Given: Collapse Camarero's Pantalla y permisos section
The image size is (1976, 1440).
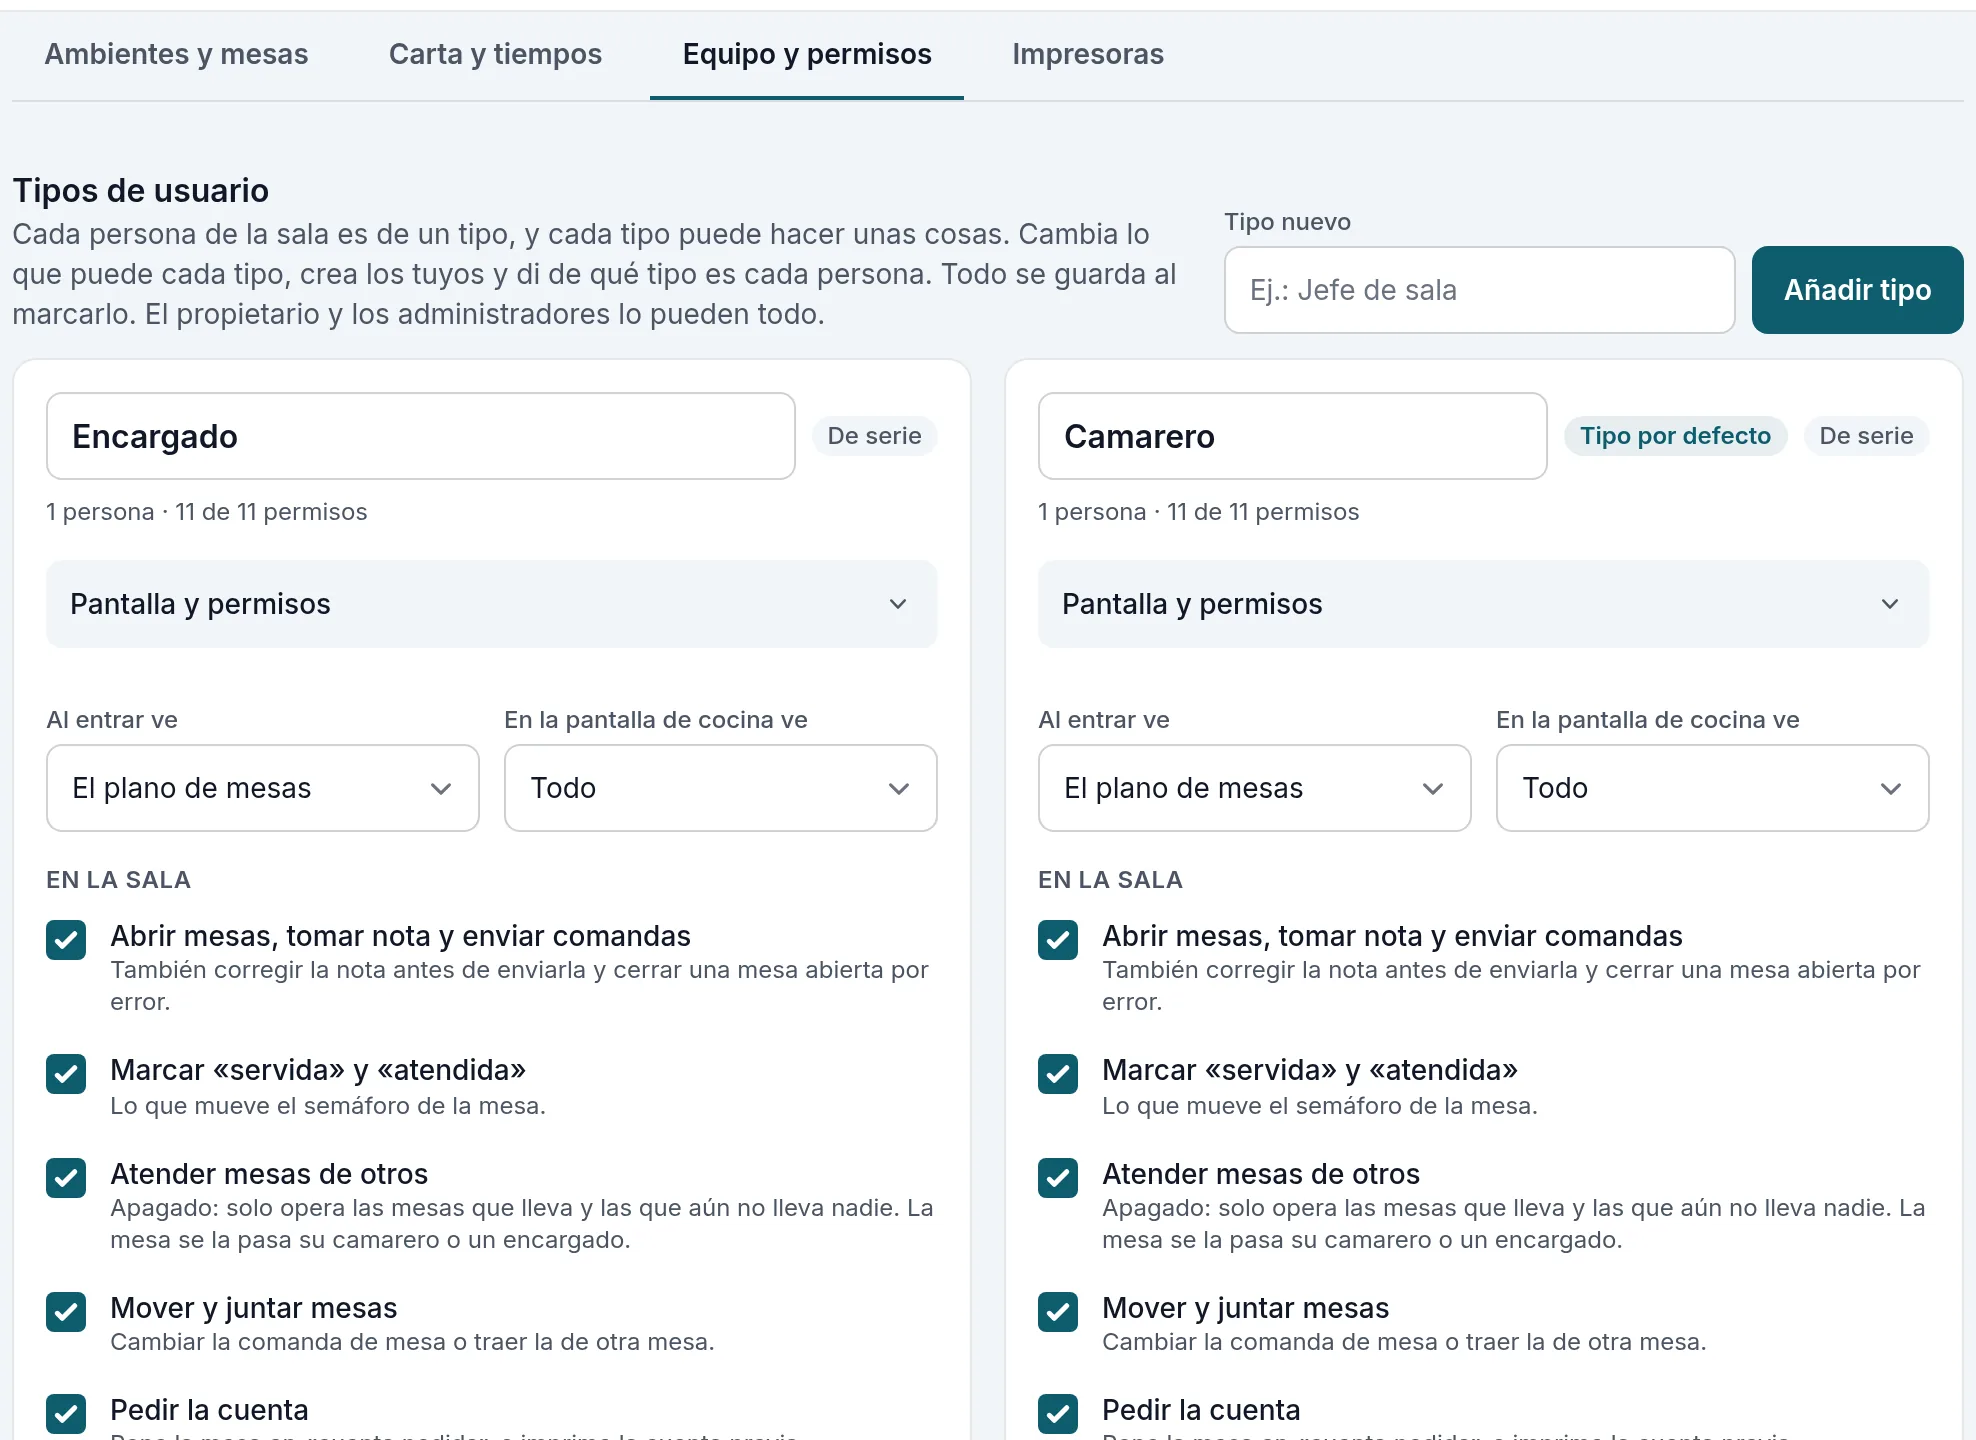Looking at the screenshot, I should [x=1483, y=604].
